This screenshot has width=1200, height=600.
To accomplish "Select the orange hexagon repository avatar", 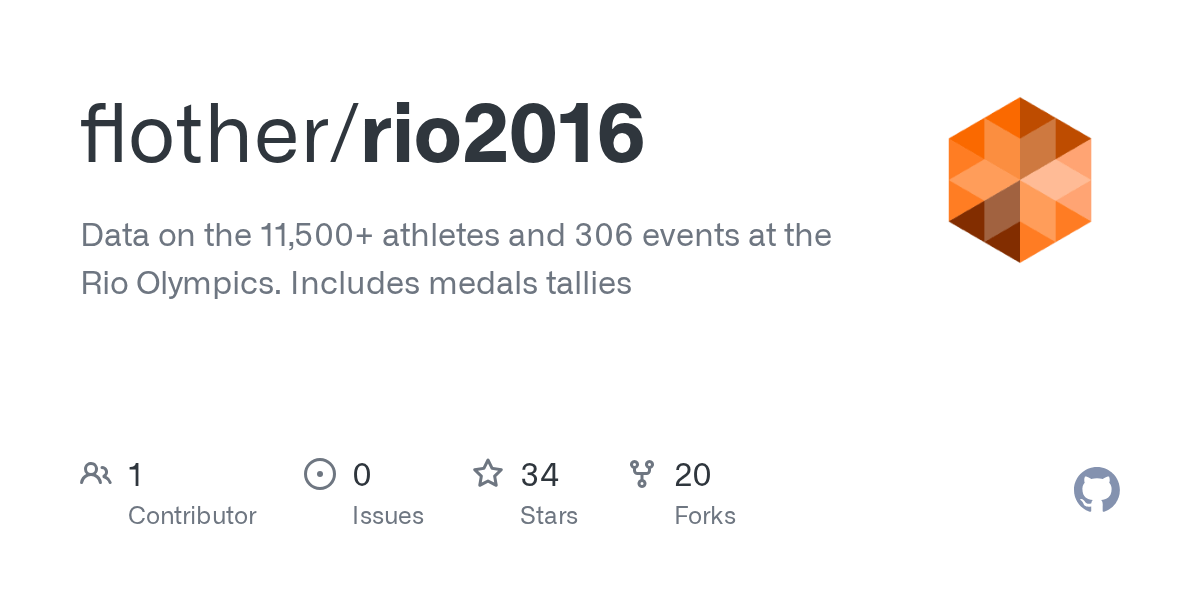I will pos(1019,180).
